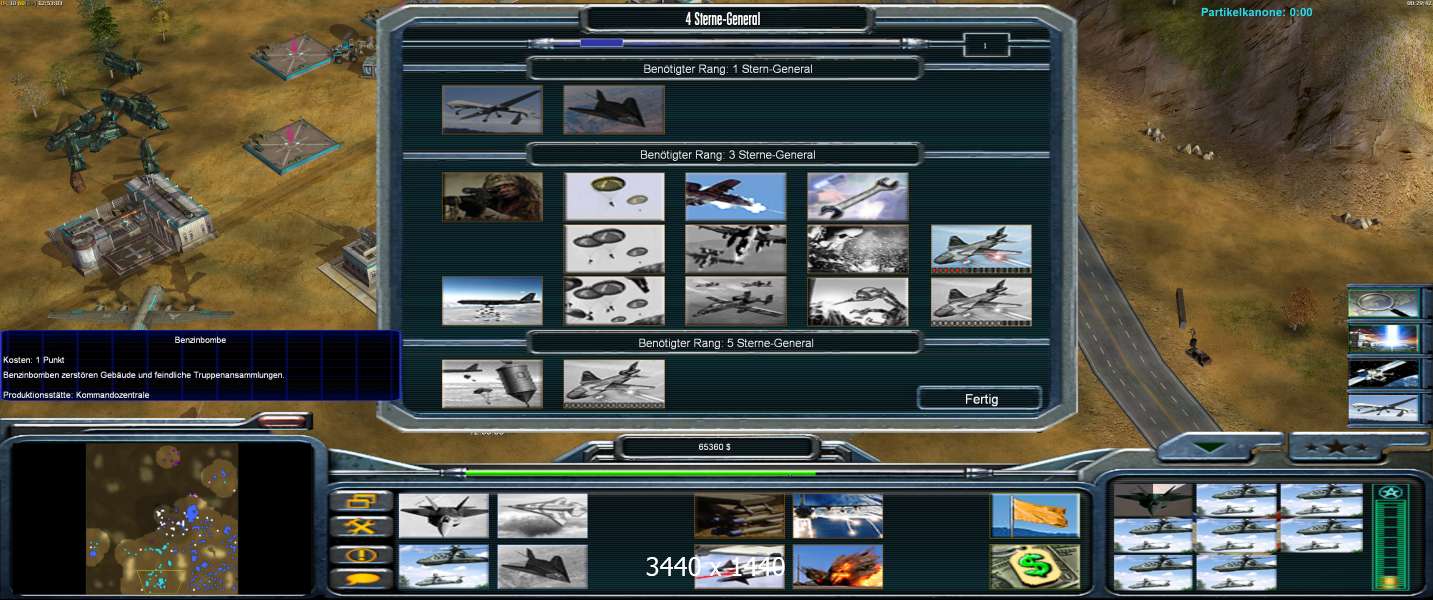Build Comanche helicopters from command bar
Image resolution: width=1433 pixels, height=600 pixels.
tap(443, 567)
